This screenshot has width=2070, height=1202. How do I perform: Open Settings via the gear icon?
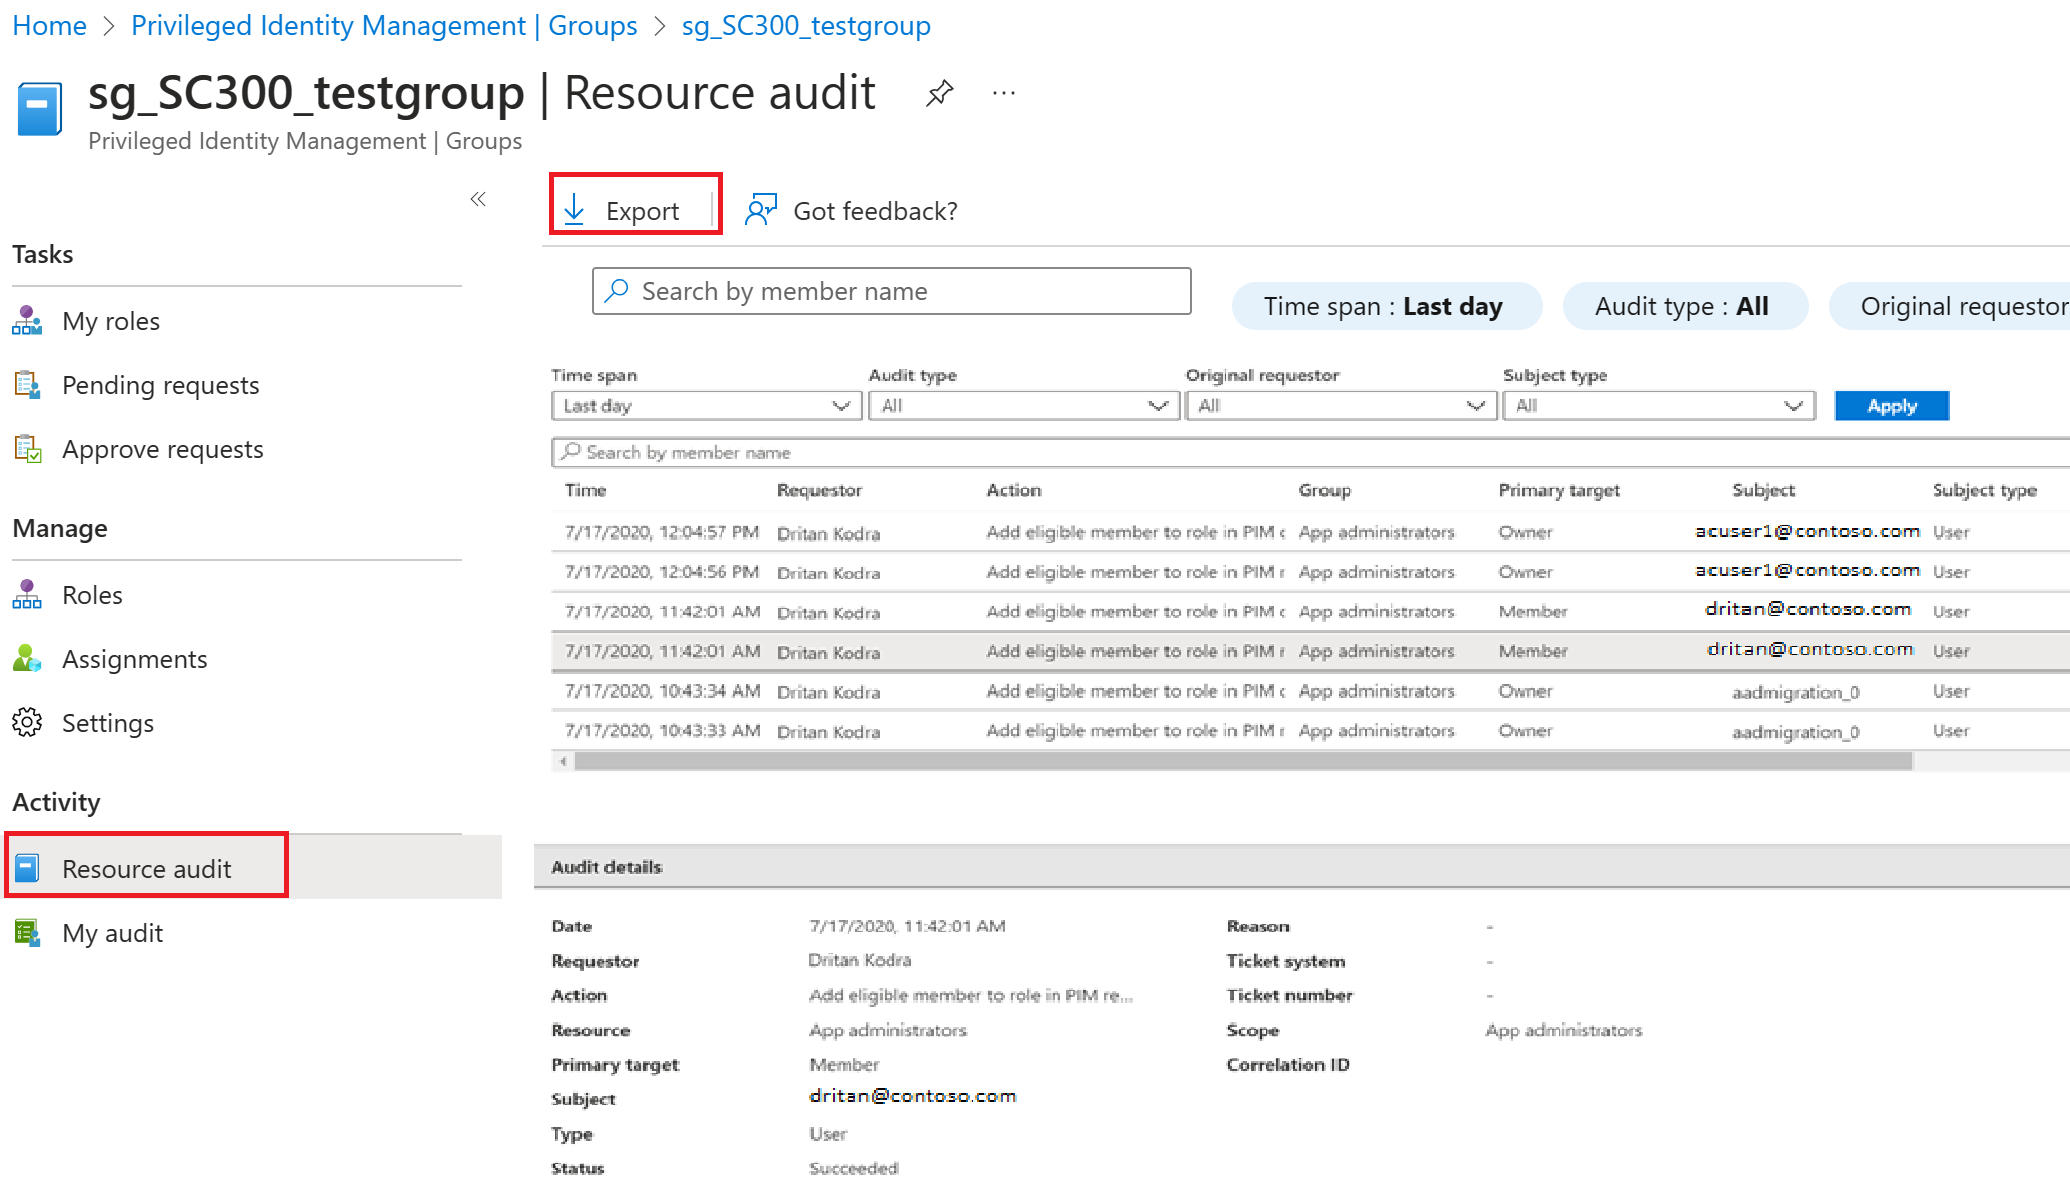(27, 722)
